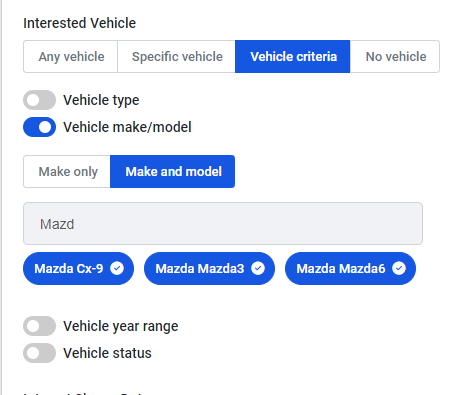The image size is (468, 395).
Task: Deselect the Mazda Mazda3 chip
Action: coord(209,269)
